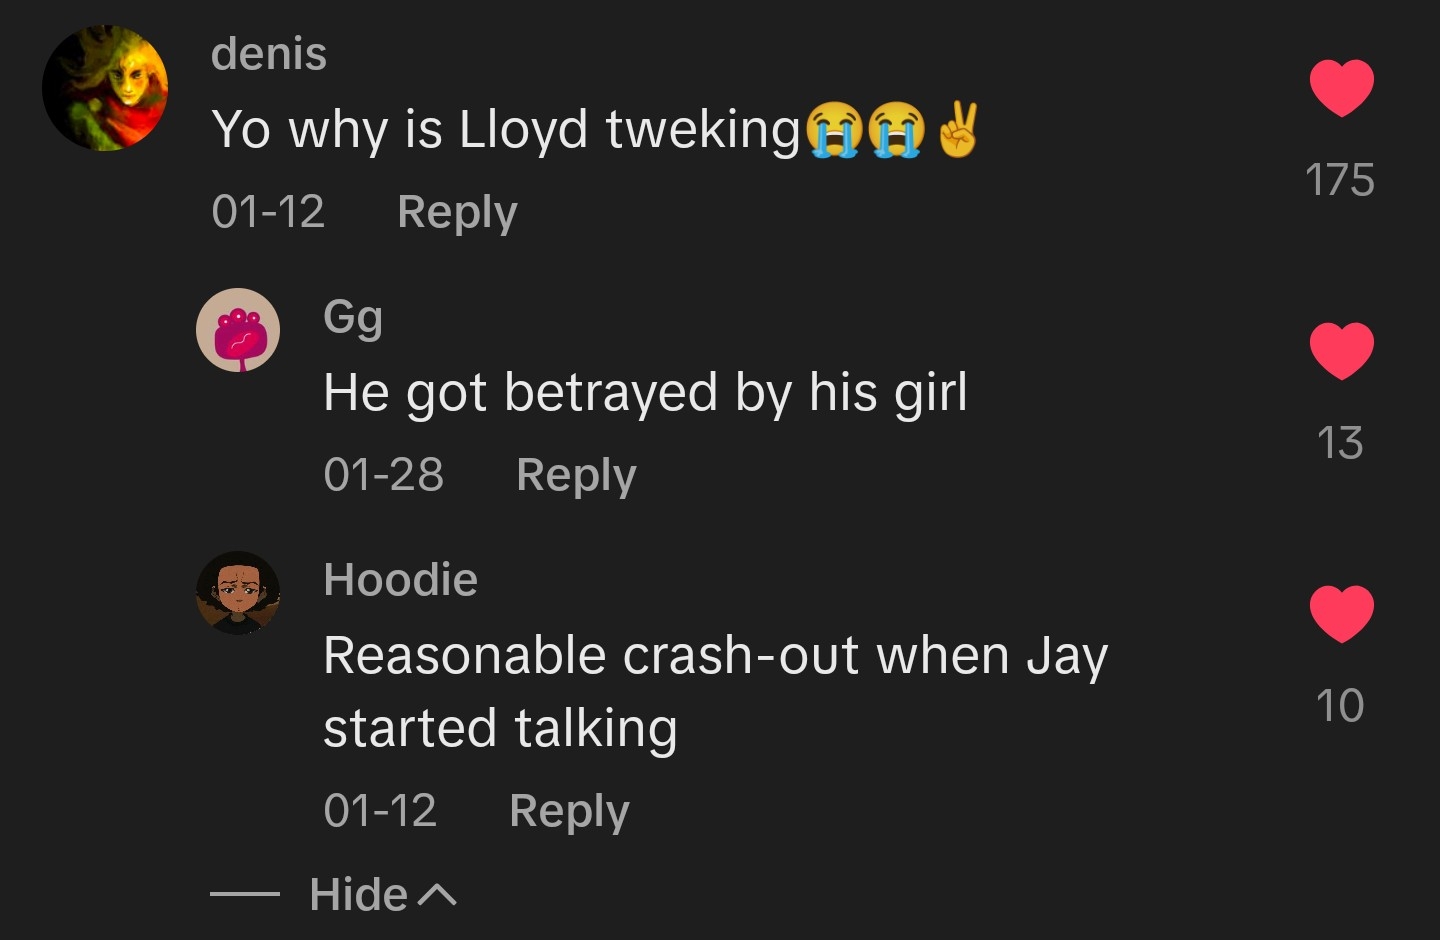Toggle the heart on Hoodie's reply
Image resolution: width=1440 pixels, height=940 pixels.
click(1341, 614)
